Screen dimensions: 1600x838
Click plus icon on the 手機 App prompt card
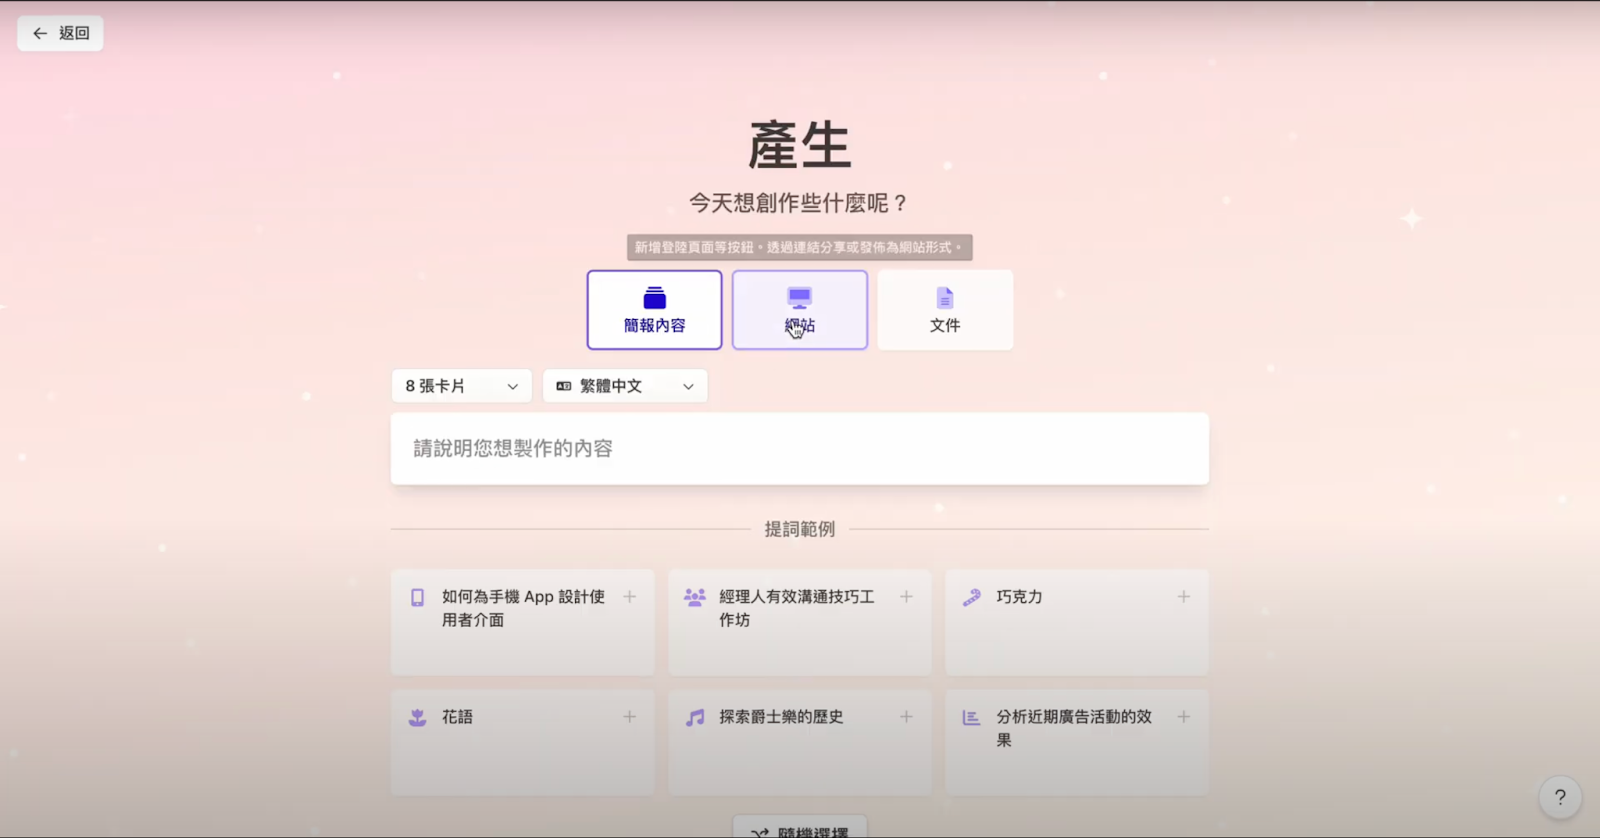click(630, 597)
